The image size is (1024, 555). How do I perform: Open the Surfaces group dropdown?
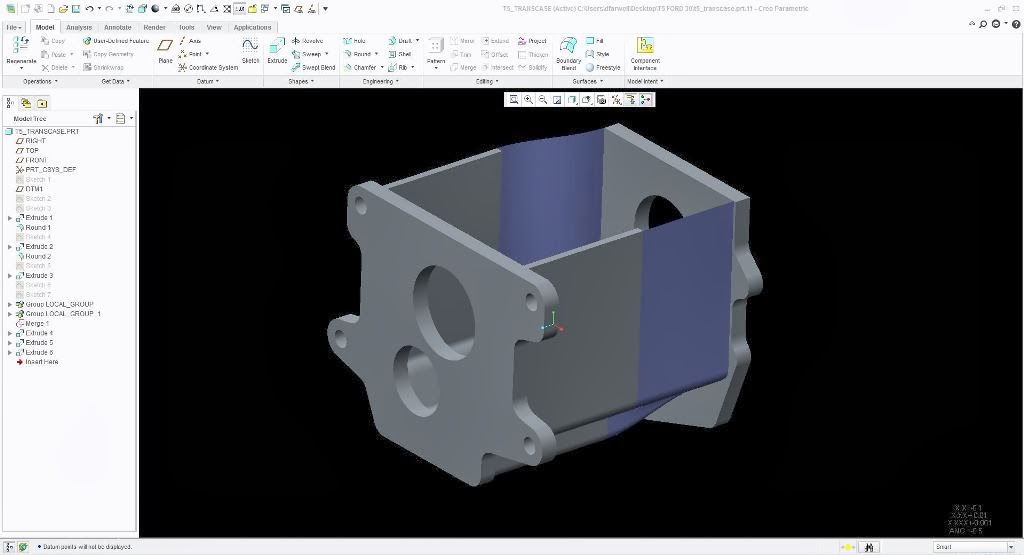click(x=588, y=82)
